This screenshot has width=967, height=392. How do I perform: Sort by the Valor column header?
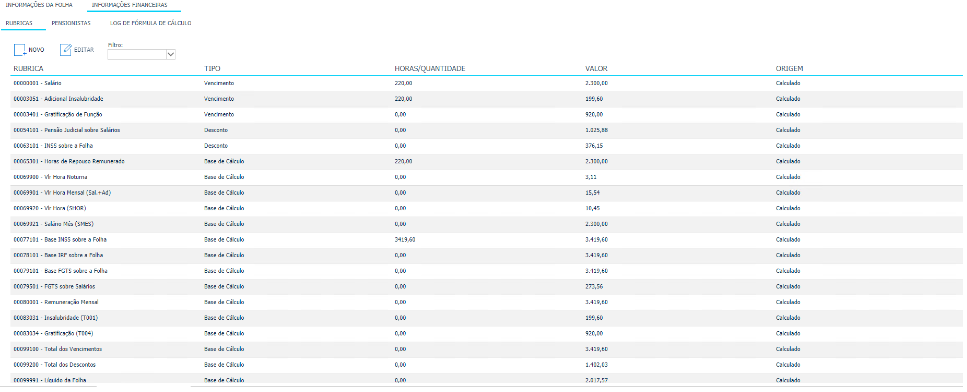[595, 68]
